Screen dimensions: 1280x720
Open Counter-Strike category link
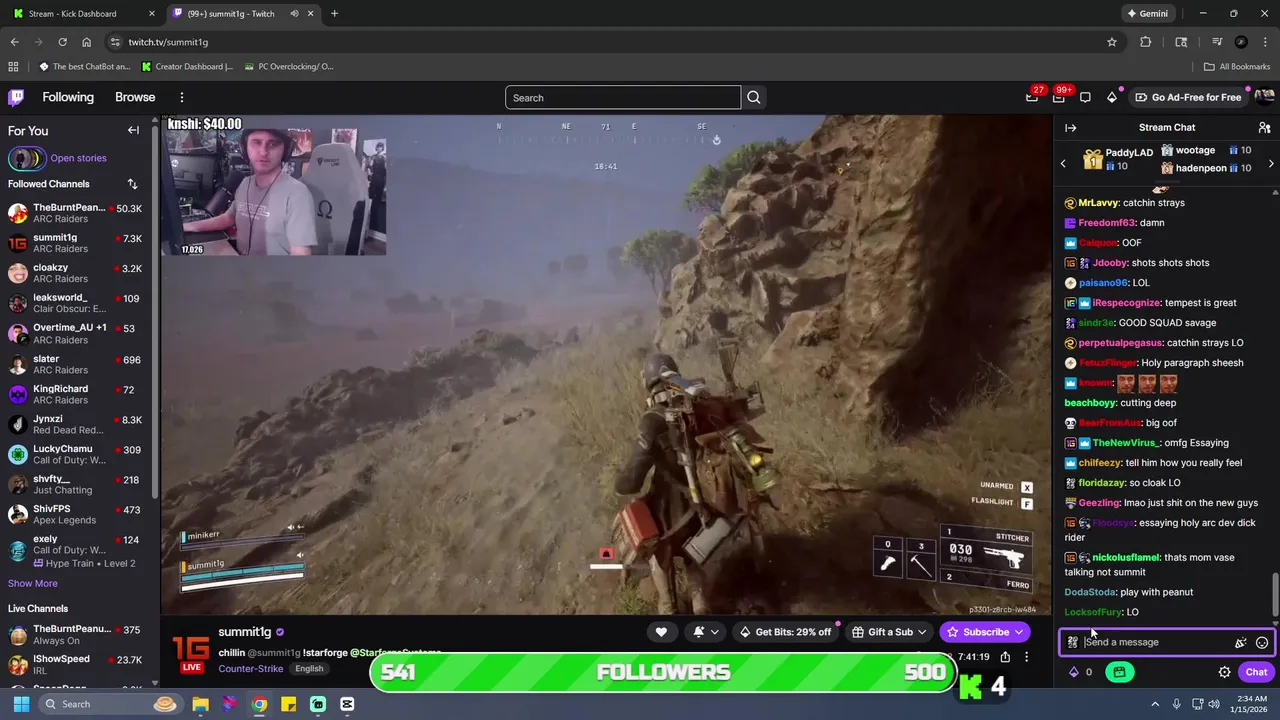coord(250,669)
